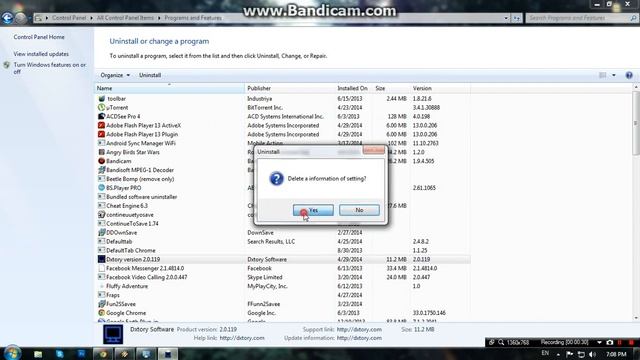Select Facebook Video Calling 2.0.0.447 entry

(x=147, y=277)
